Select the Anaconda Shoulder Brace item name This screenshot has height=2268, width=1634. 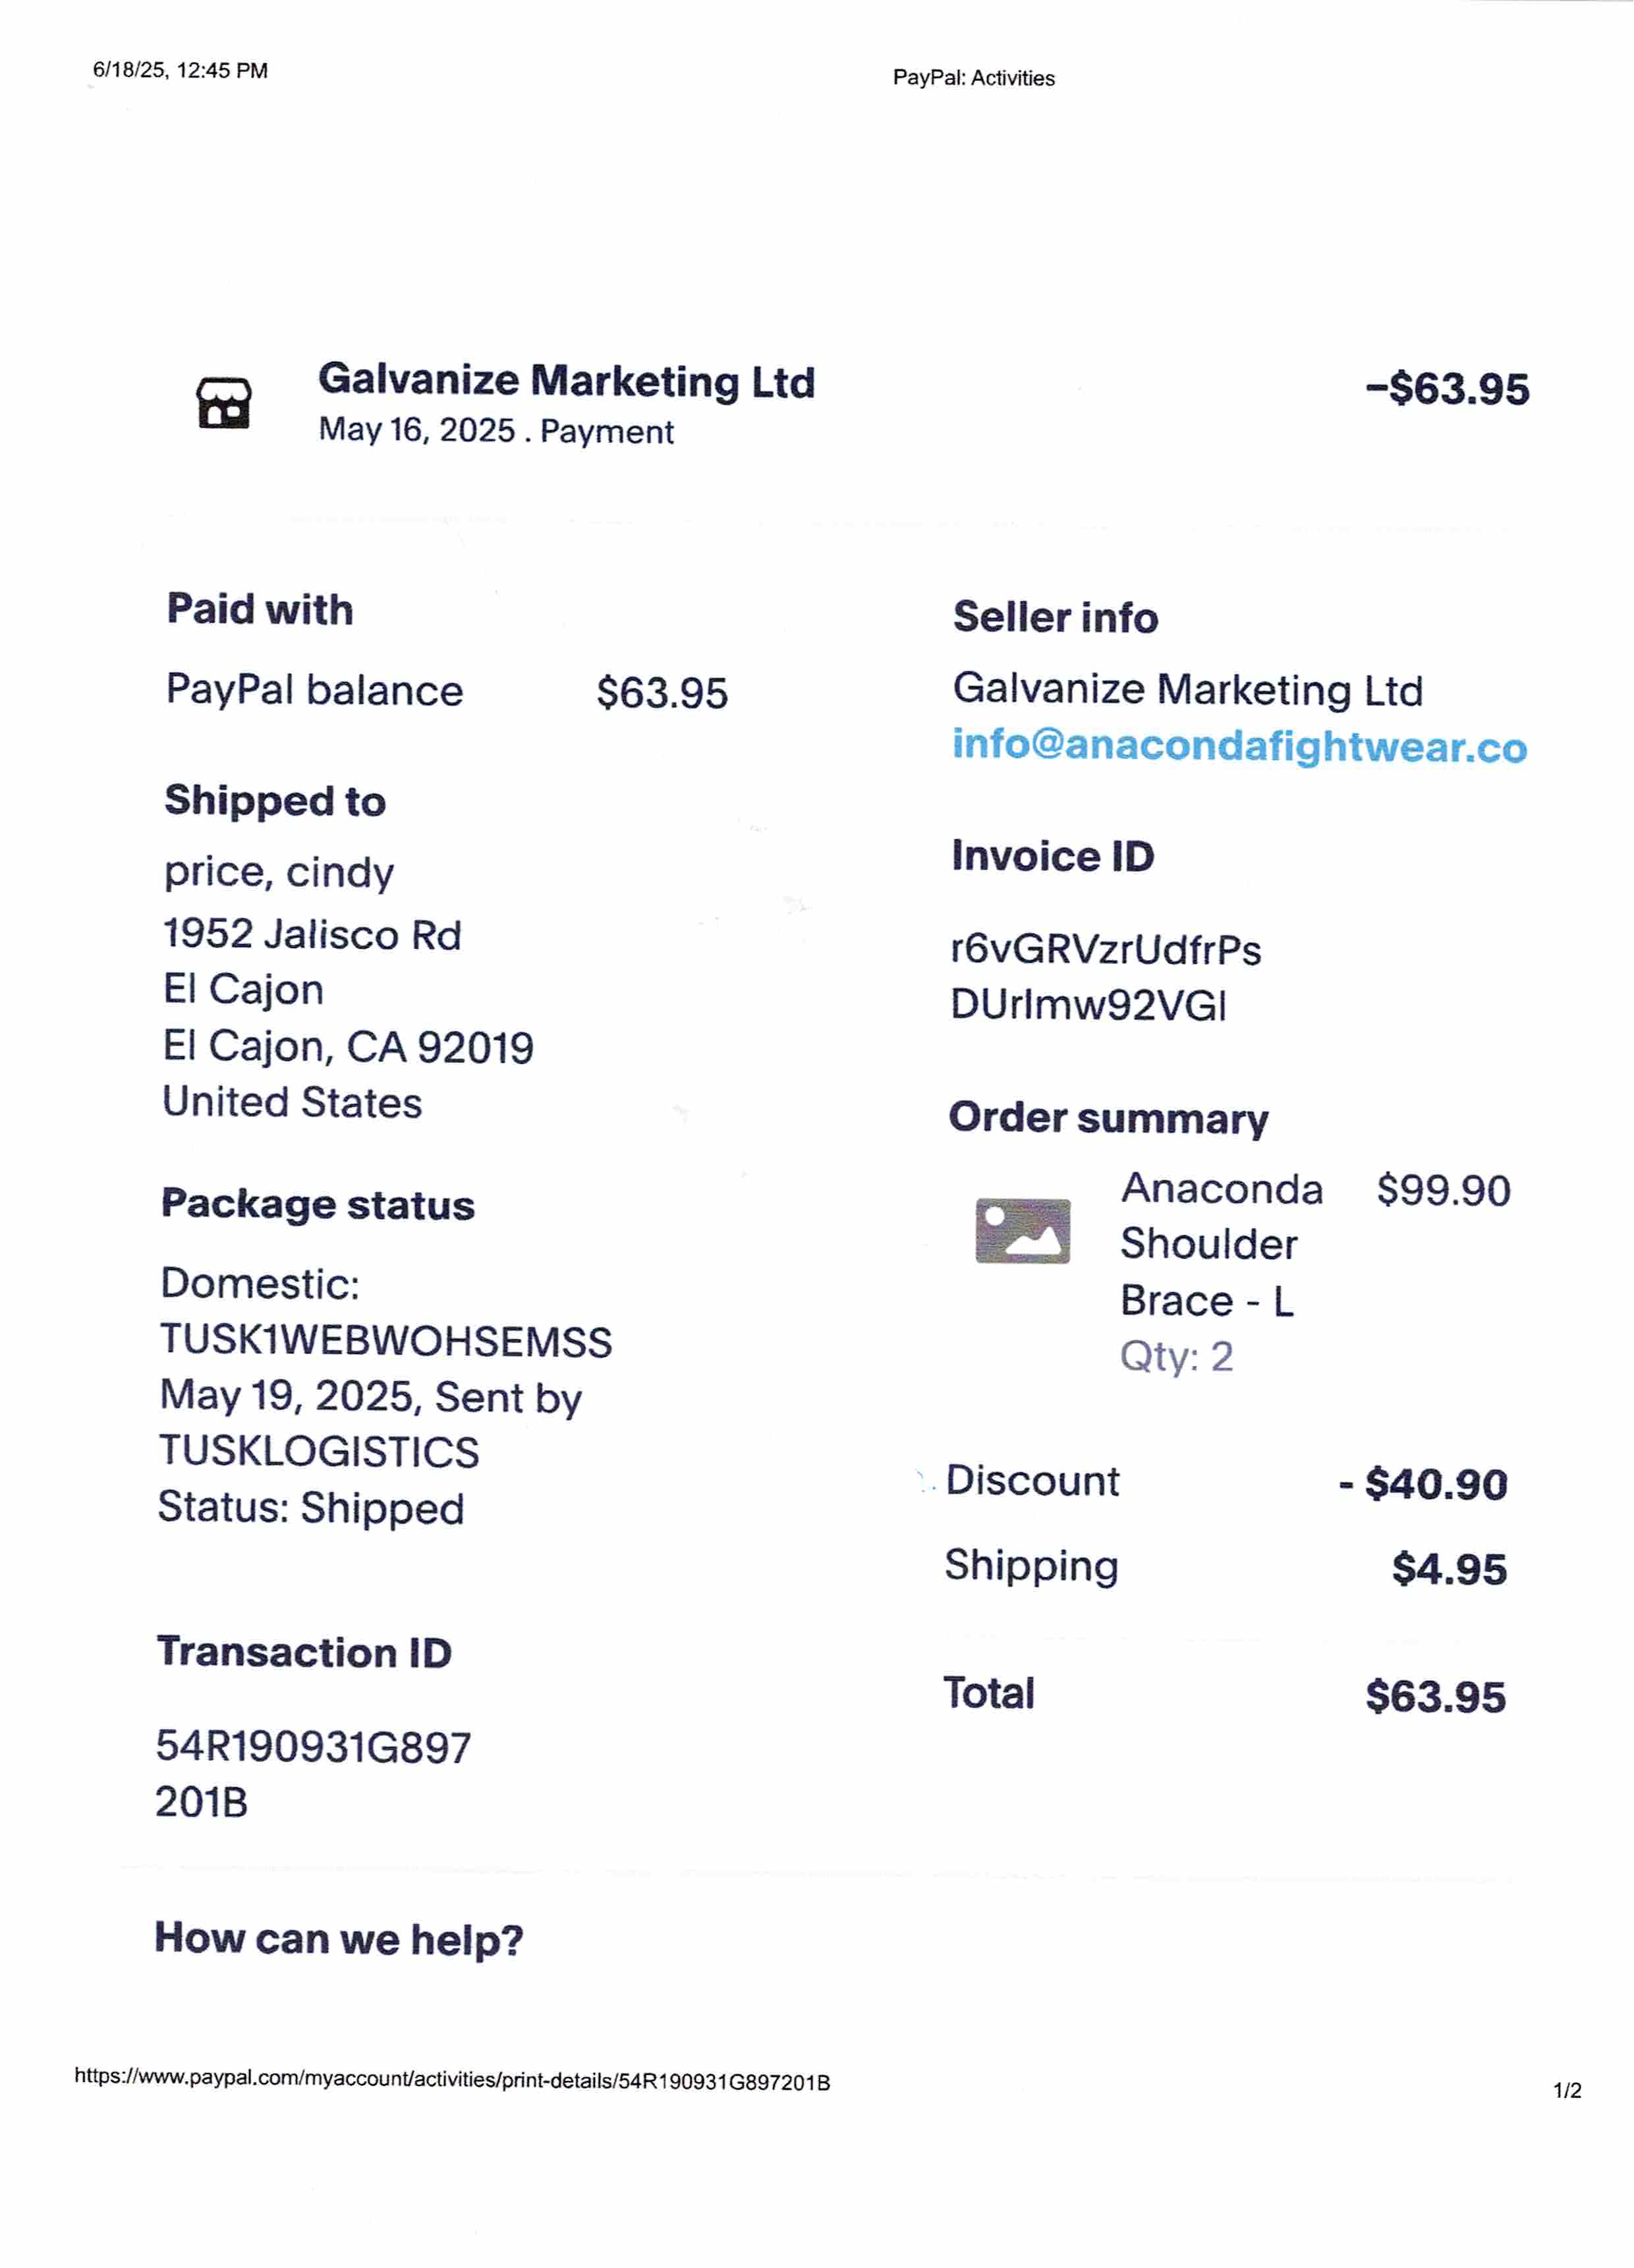point(1221,1245)
